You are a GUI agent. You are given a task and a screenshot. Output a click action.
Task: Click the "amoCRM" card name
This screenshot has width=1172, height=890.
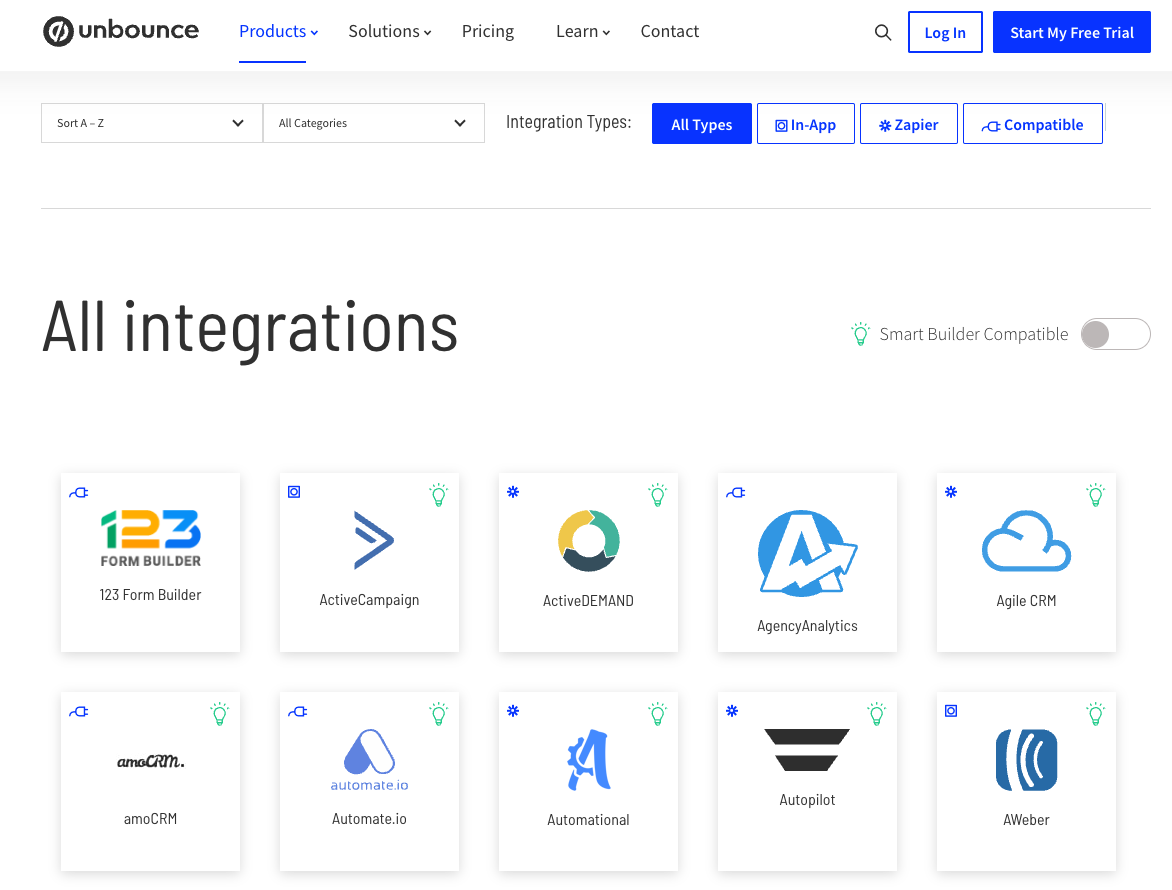tap(150, 819)
